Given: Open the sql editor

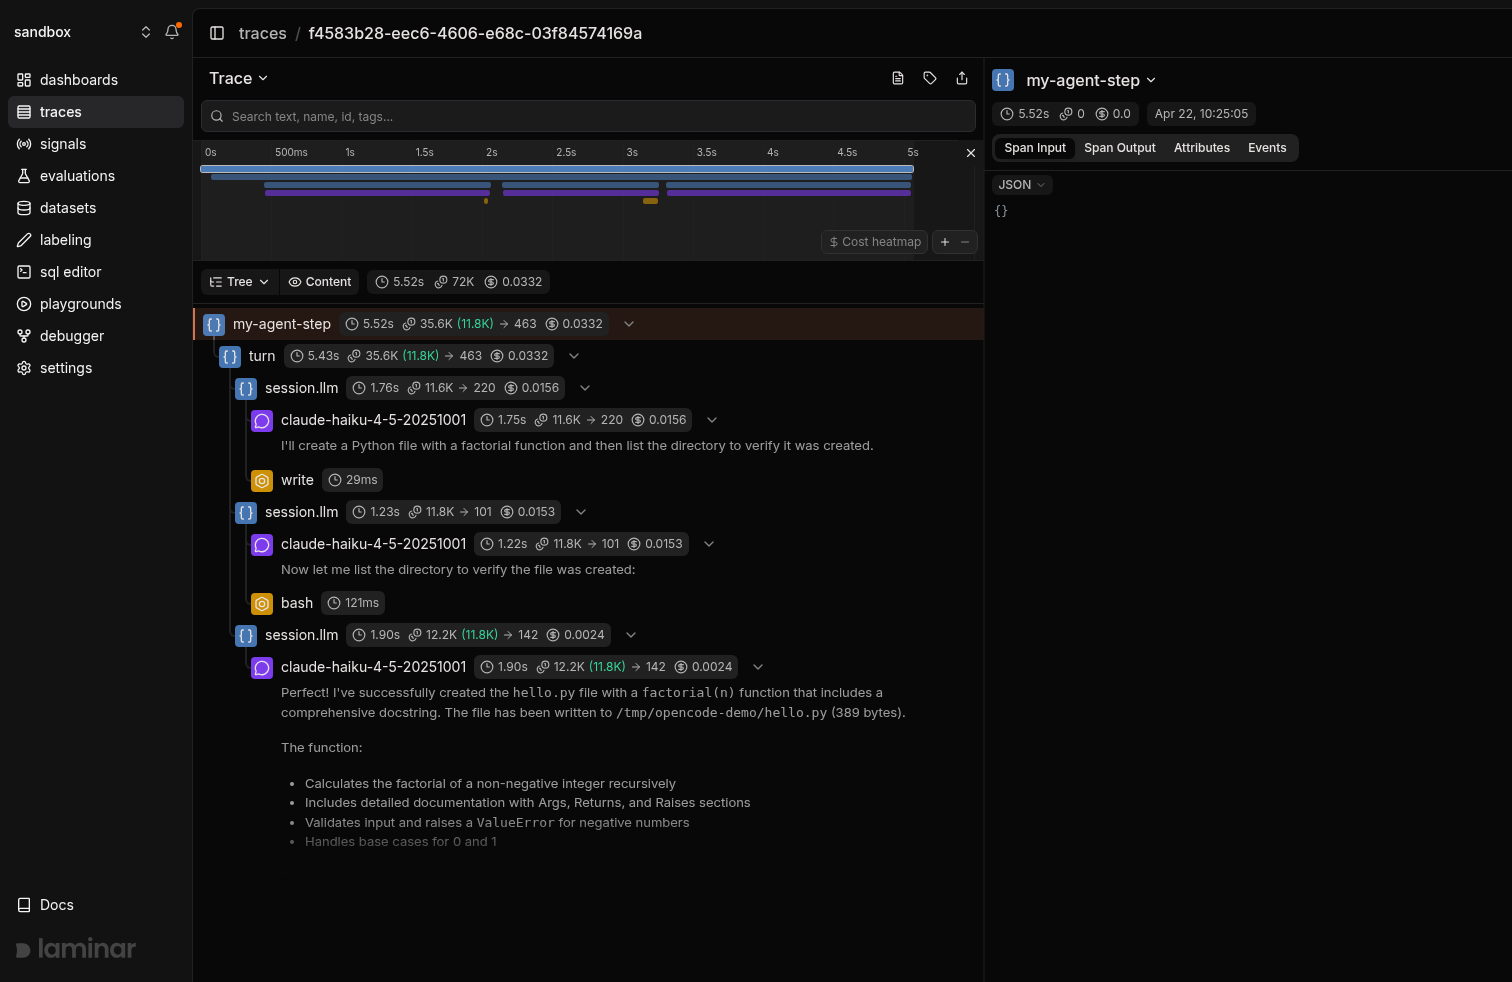Looking at the screenshot, I should point(96,272).
